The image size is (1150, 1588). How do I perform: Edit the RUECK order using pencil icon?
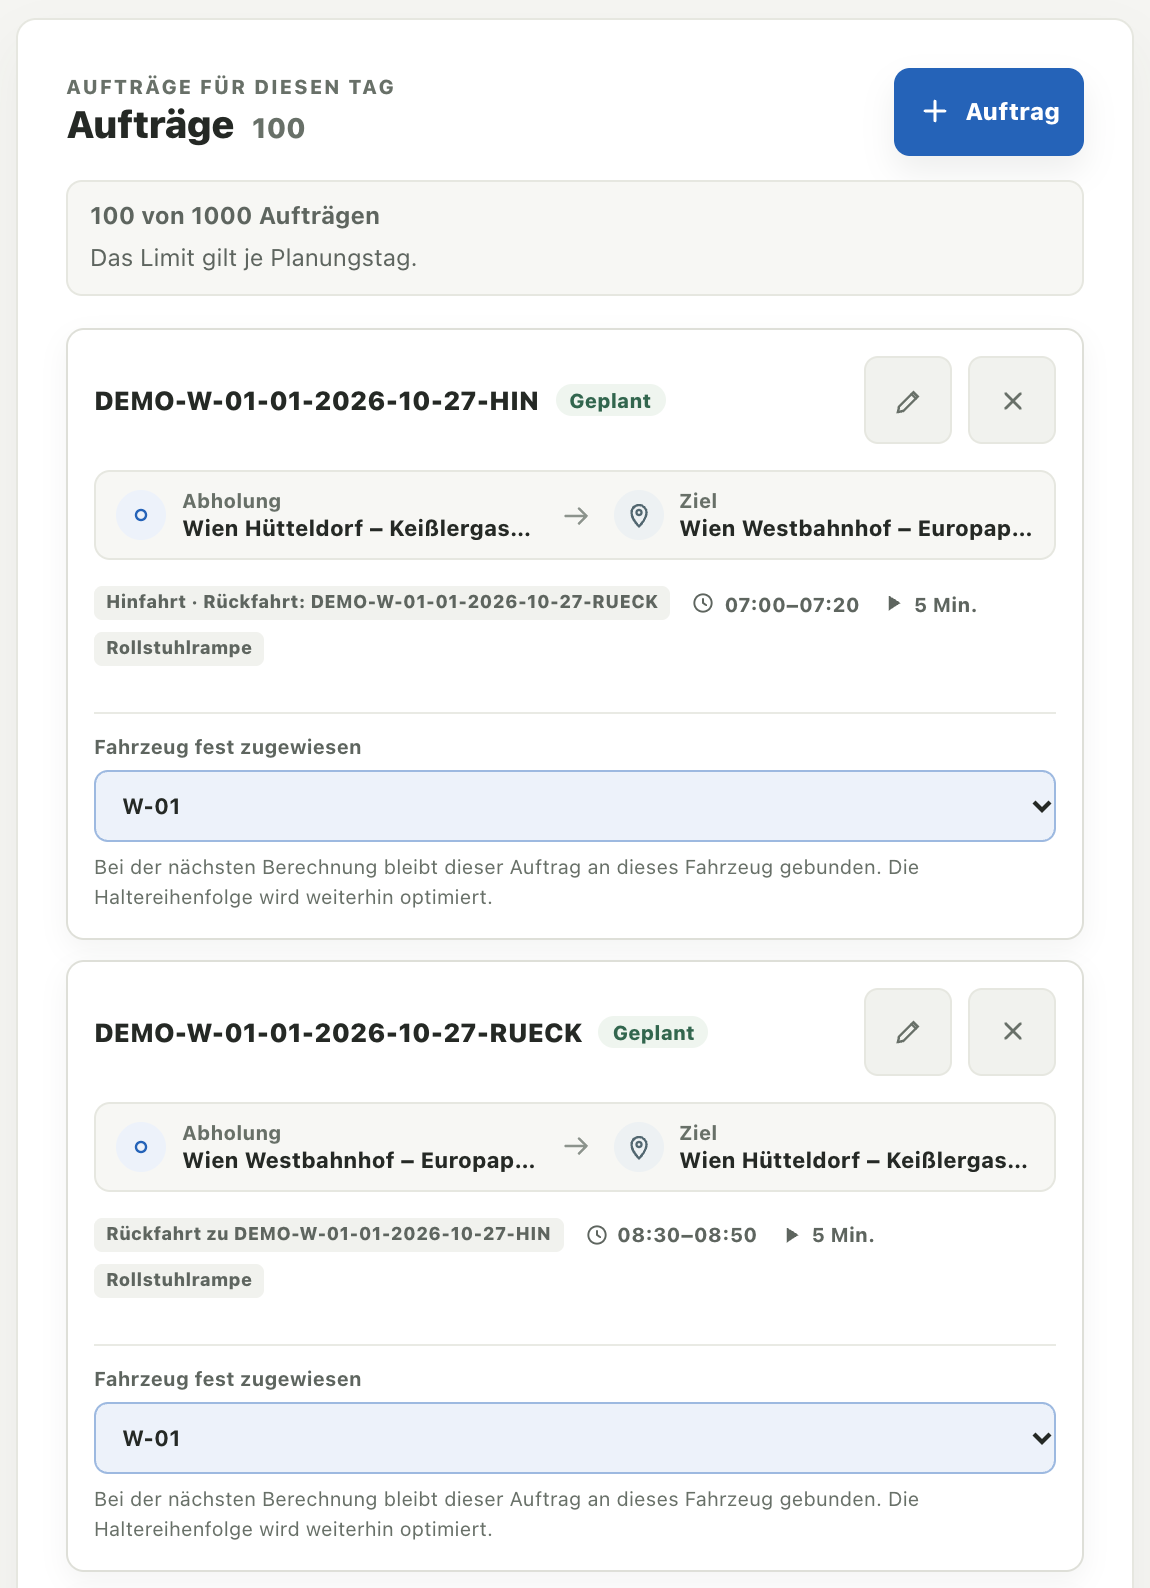pyautogui.click(x=907, y=1032)
